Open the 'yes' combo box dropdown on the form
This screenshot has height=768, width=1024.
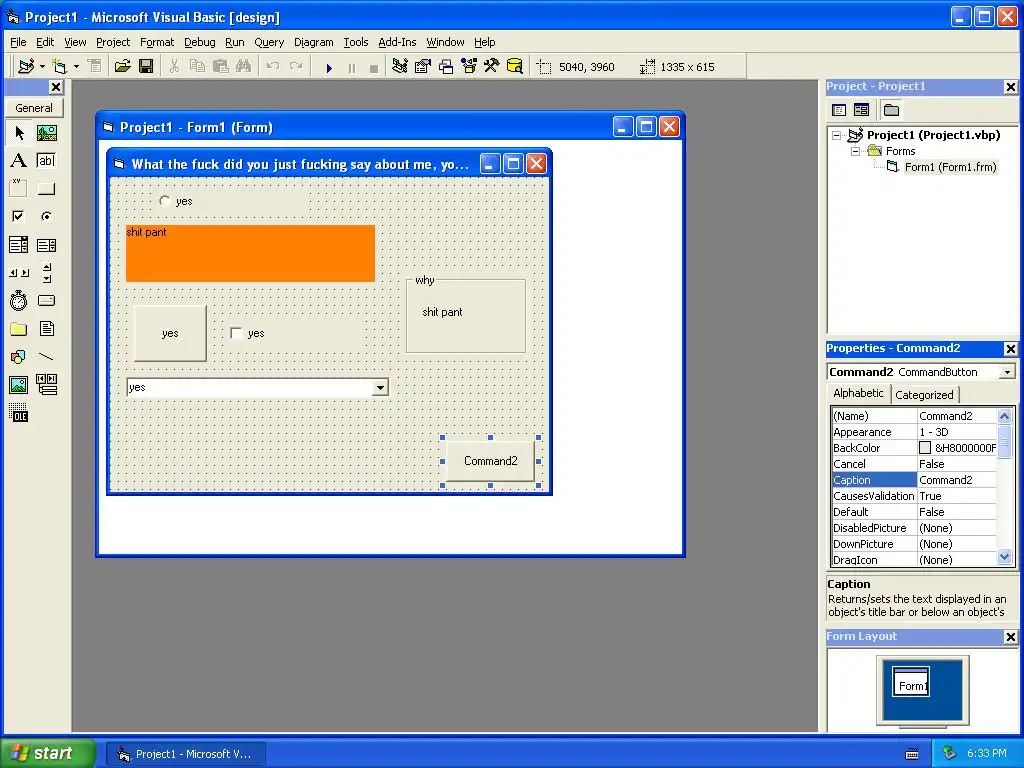[380, 388]
